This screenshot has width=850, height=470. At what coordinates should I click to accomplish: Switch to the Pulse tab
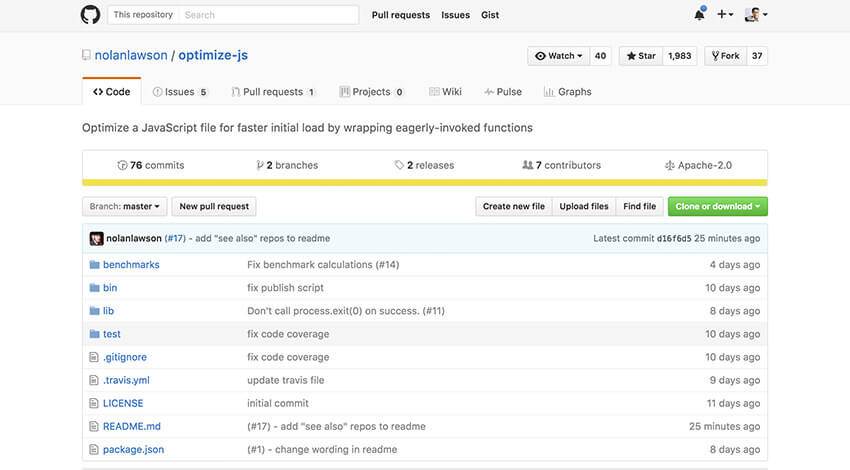point(503,92)
